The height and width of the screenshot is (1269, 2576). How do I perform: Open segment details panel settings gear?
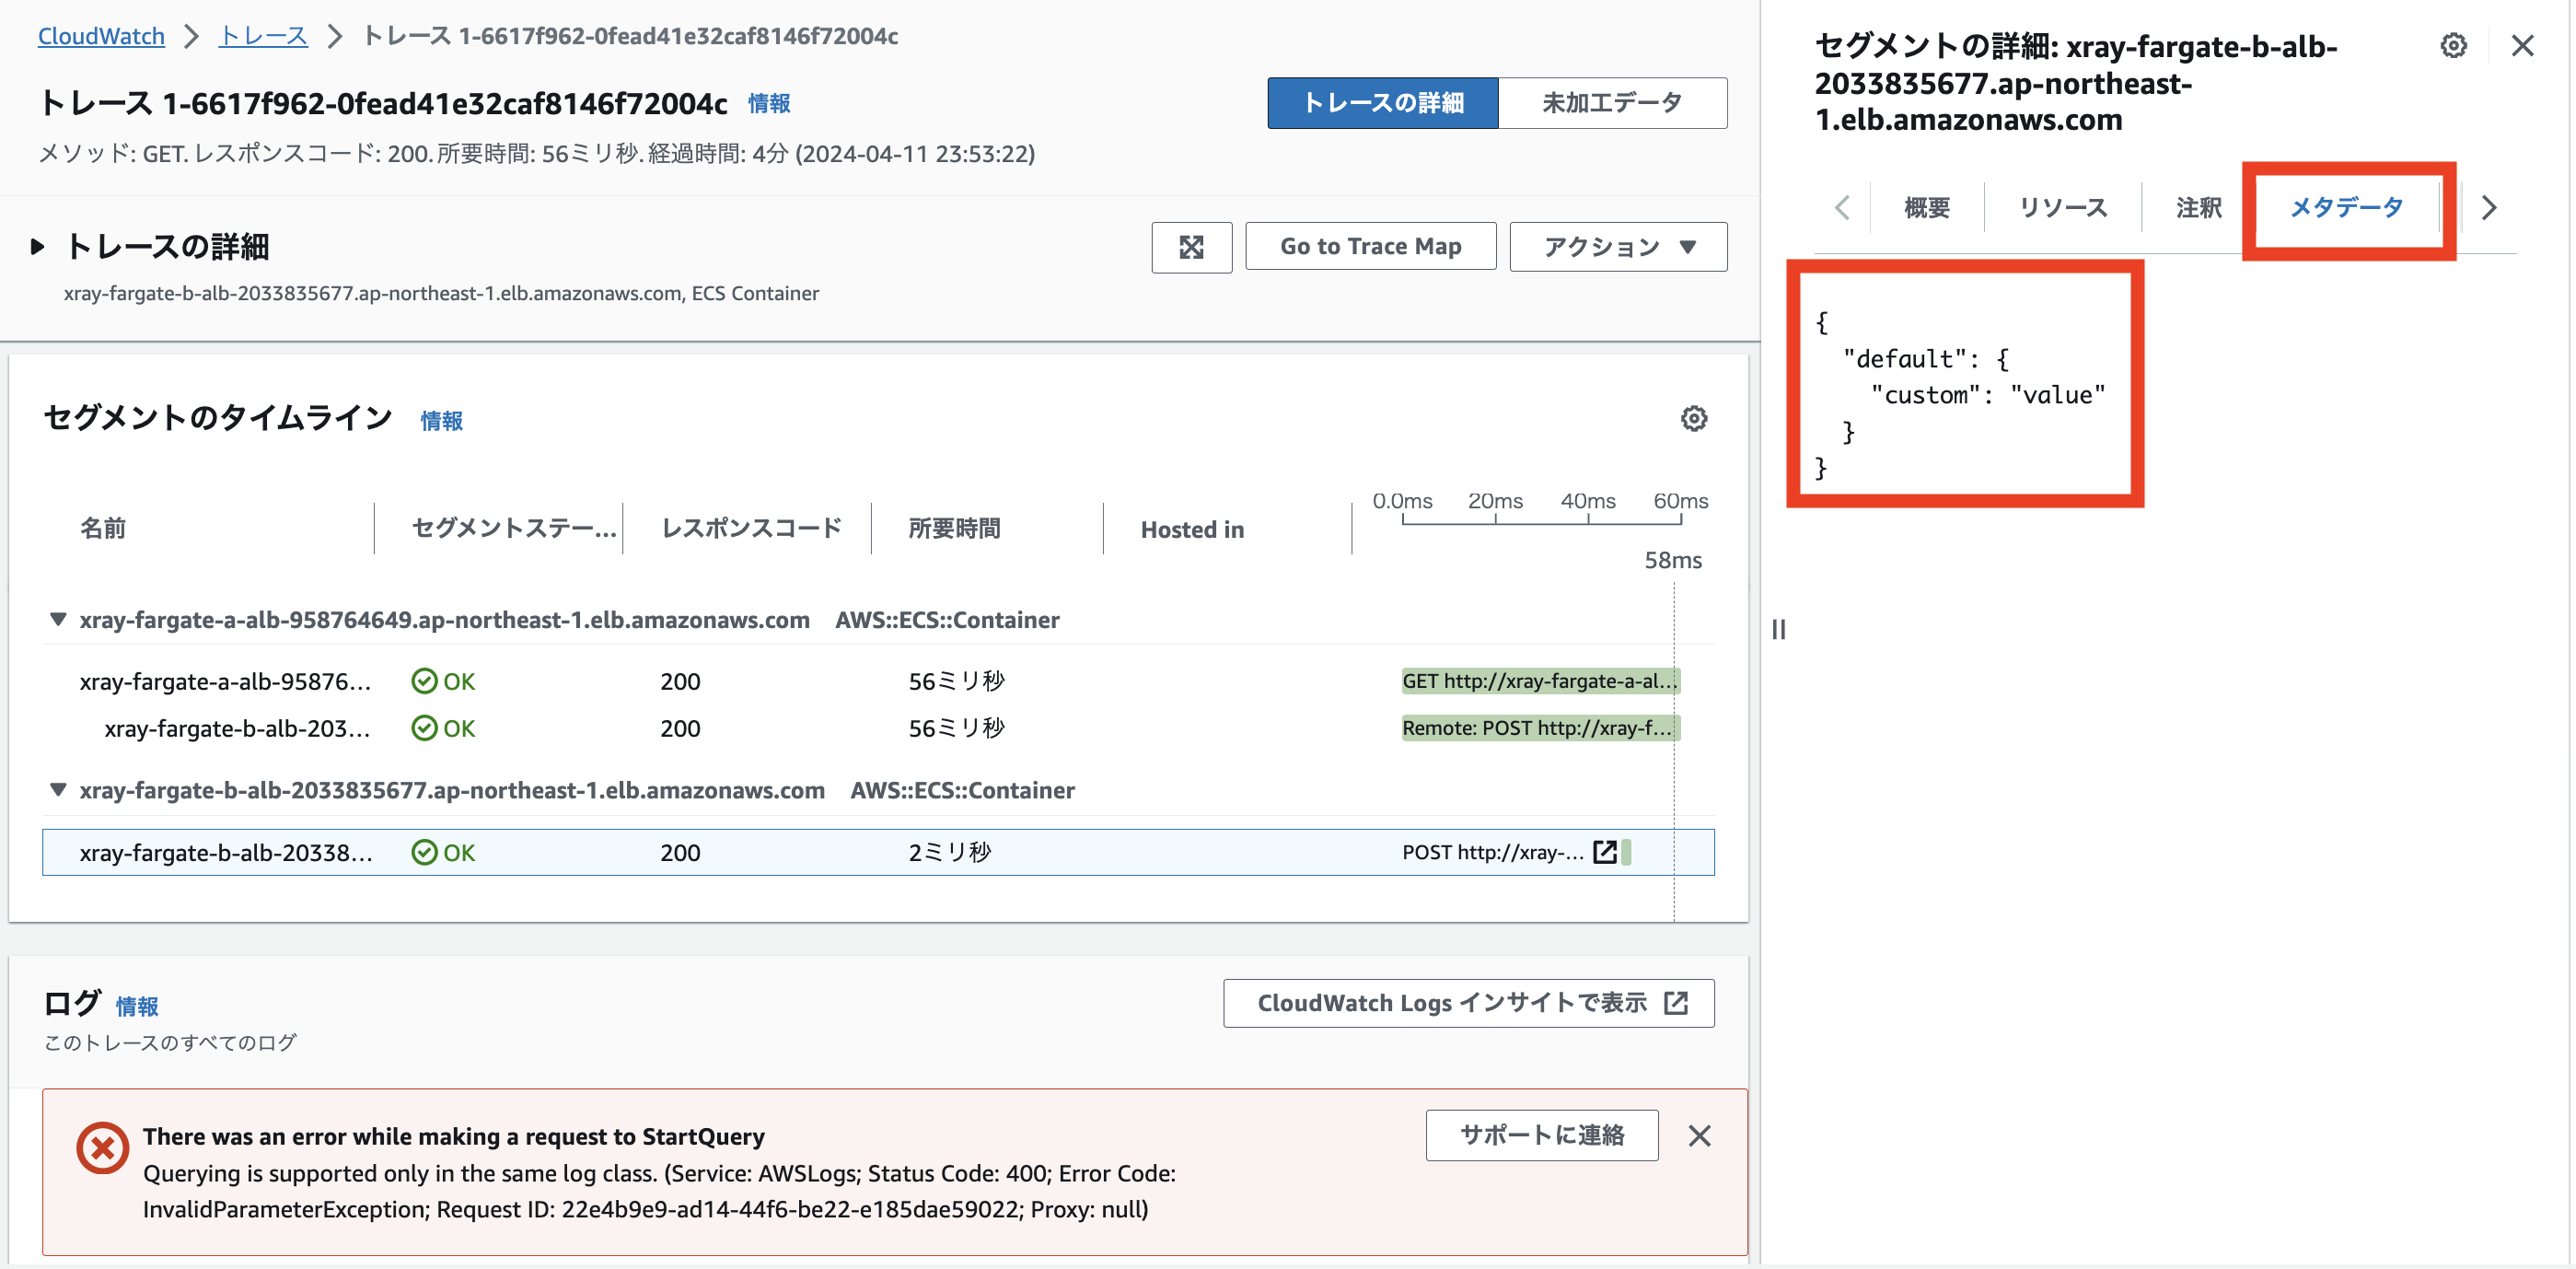[2453, 45]
